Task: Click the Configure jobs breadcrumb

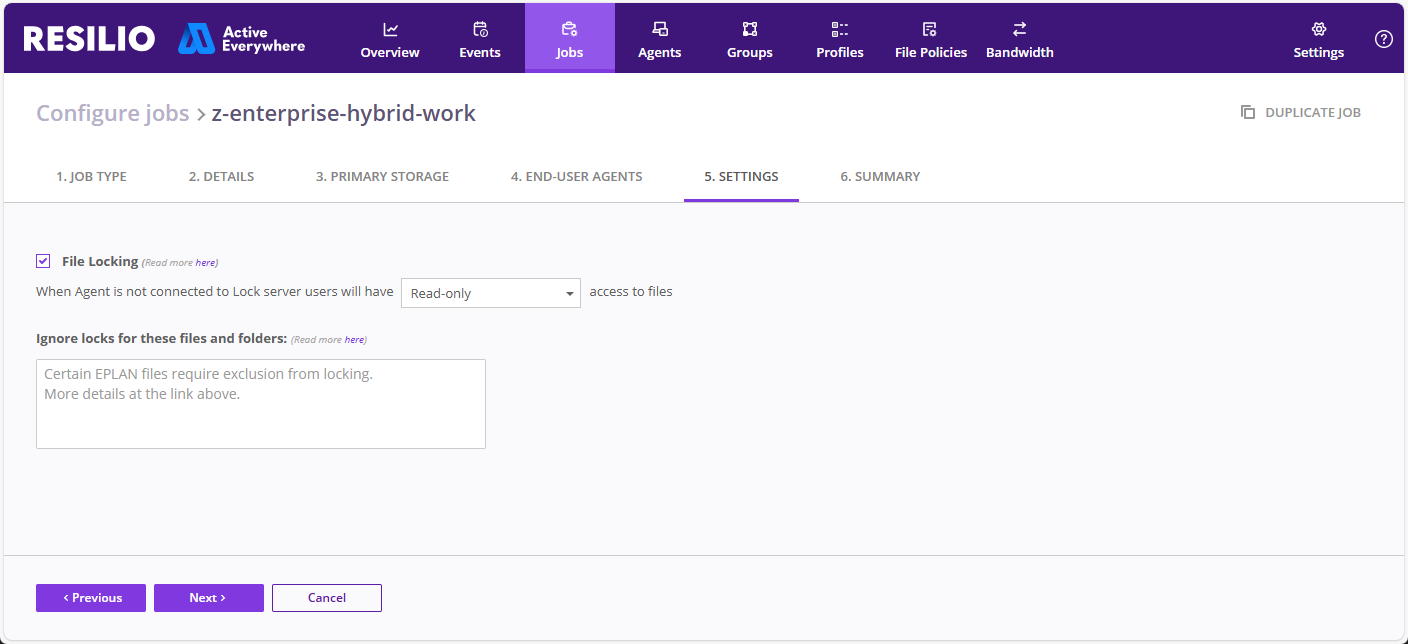Action: 113,113
